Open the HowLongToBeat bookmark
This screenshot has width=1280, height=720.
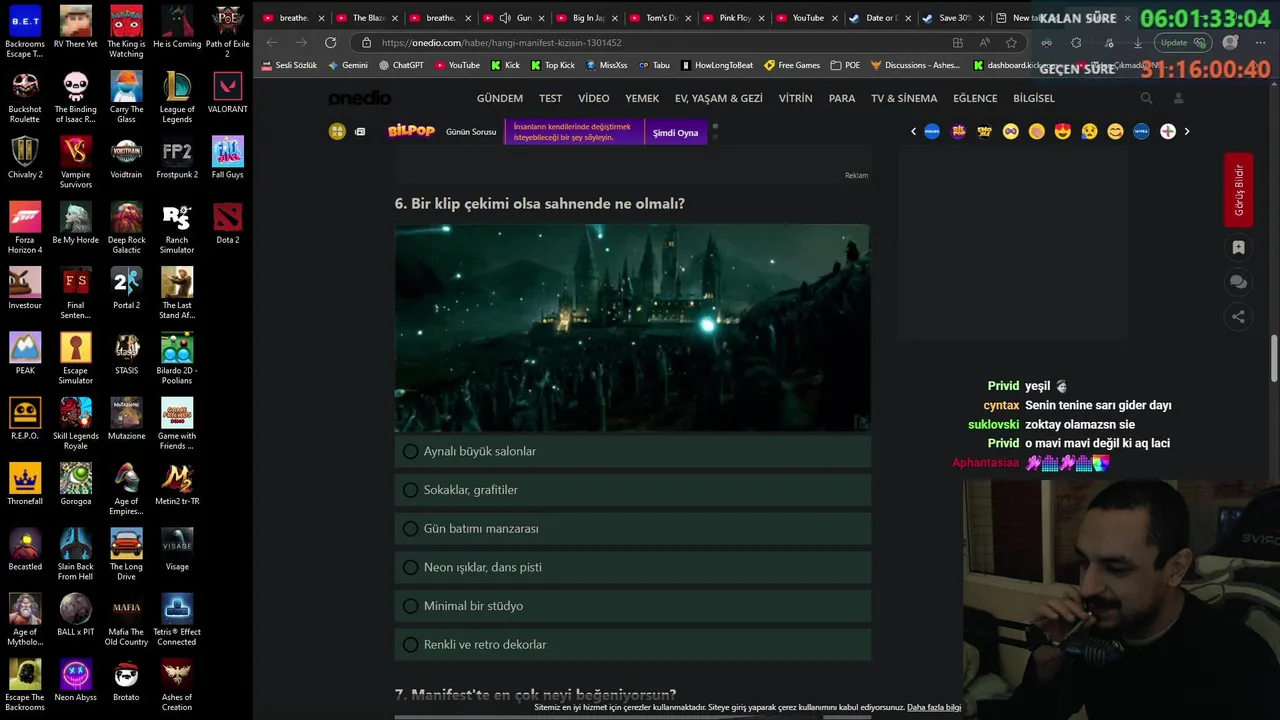point(717,65)
